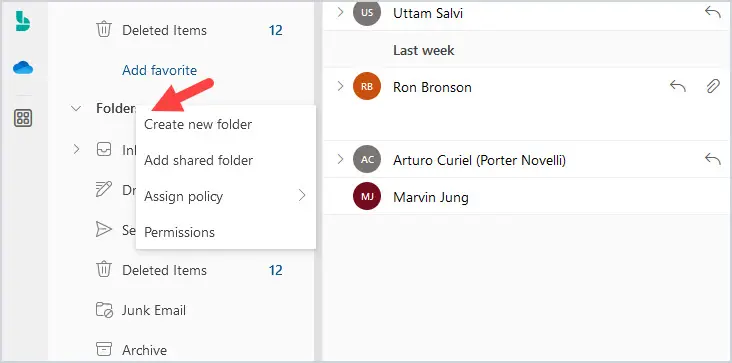
Task: Open the More apps grid icon
Action: coord(23,118)
